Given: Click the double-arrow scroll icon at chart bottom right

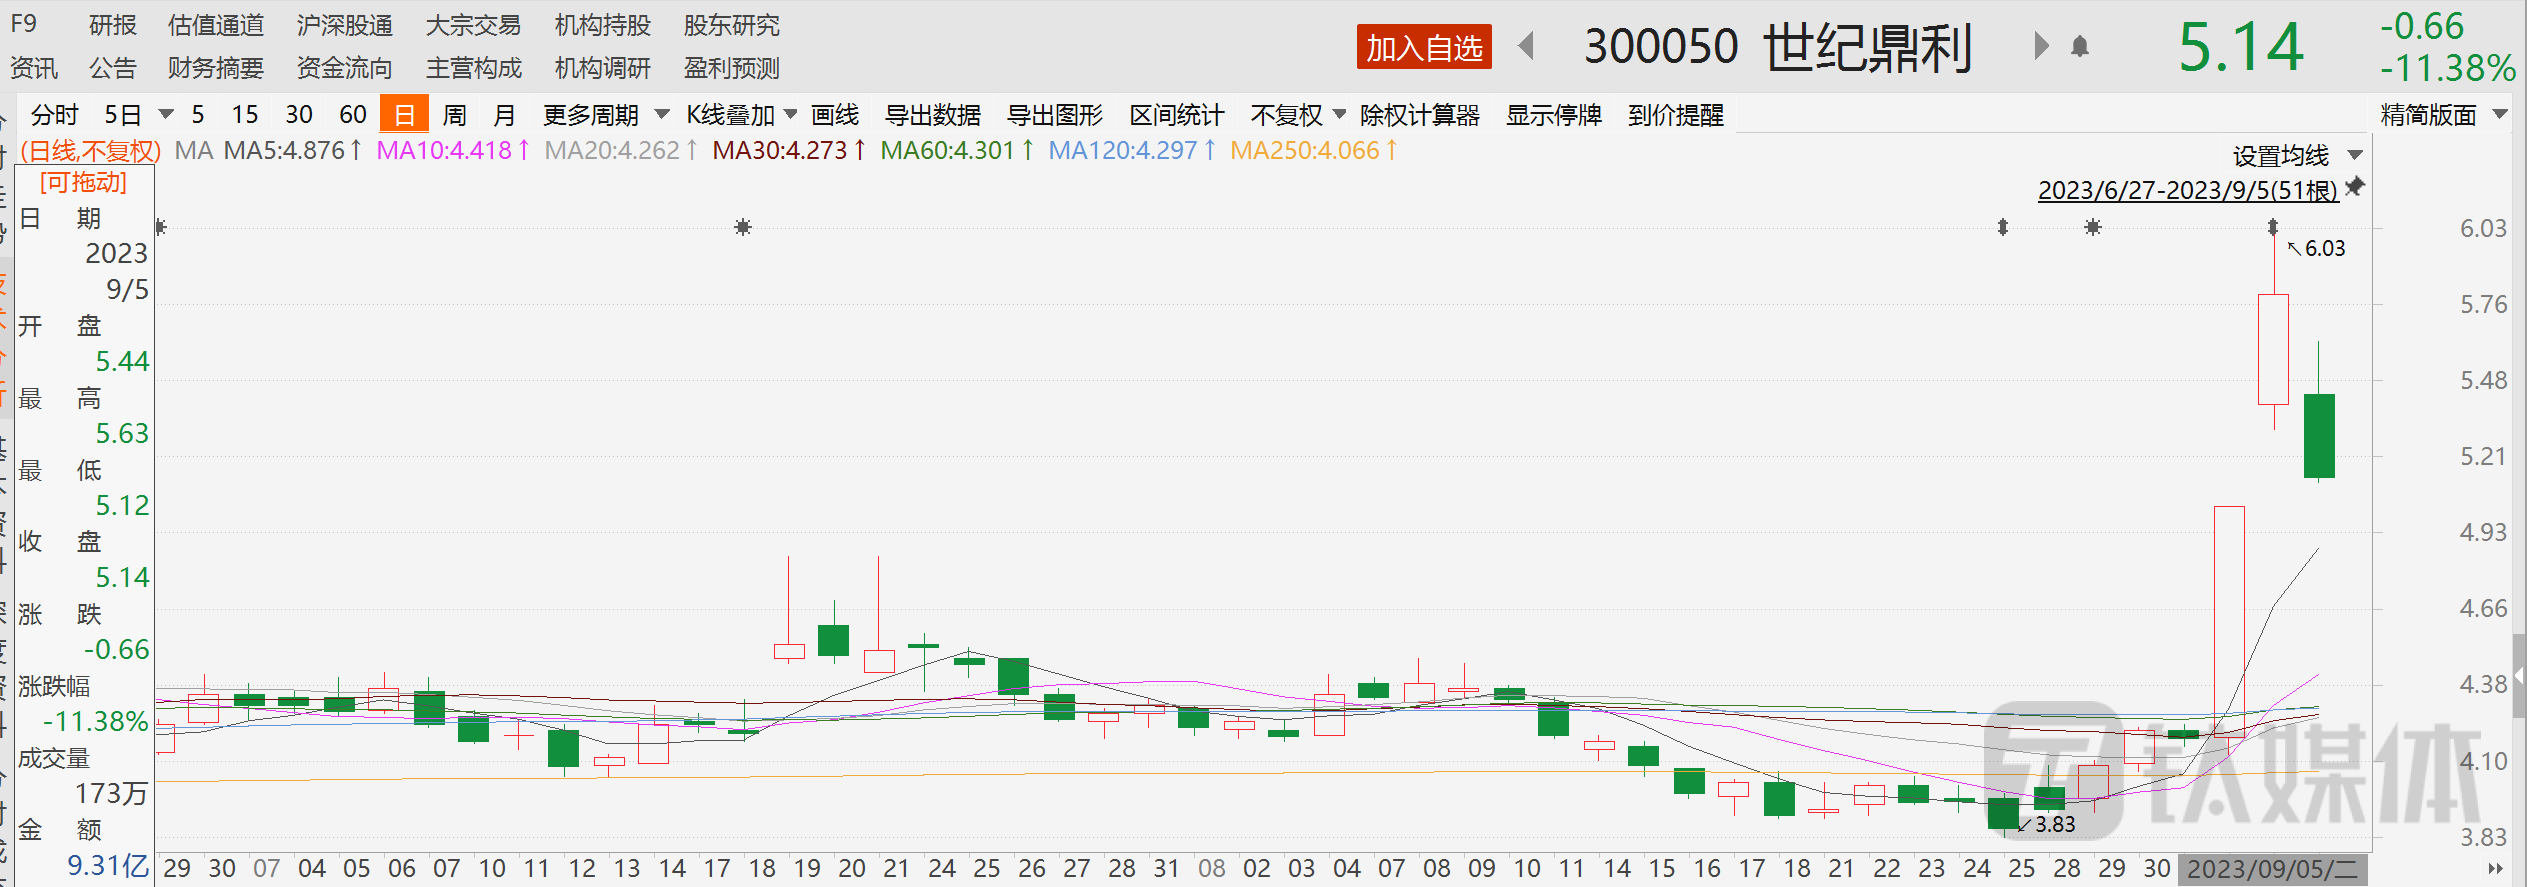Looking at the screenshot, I should (x=2495, y=868).
